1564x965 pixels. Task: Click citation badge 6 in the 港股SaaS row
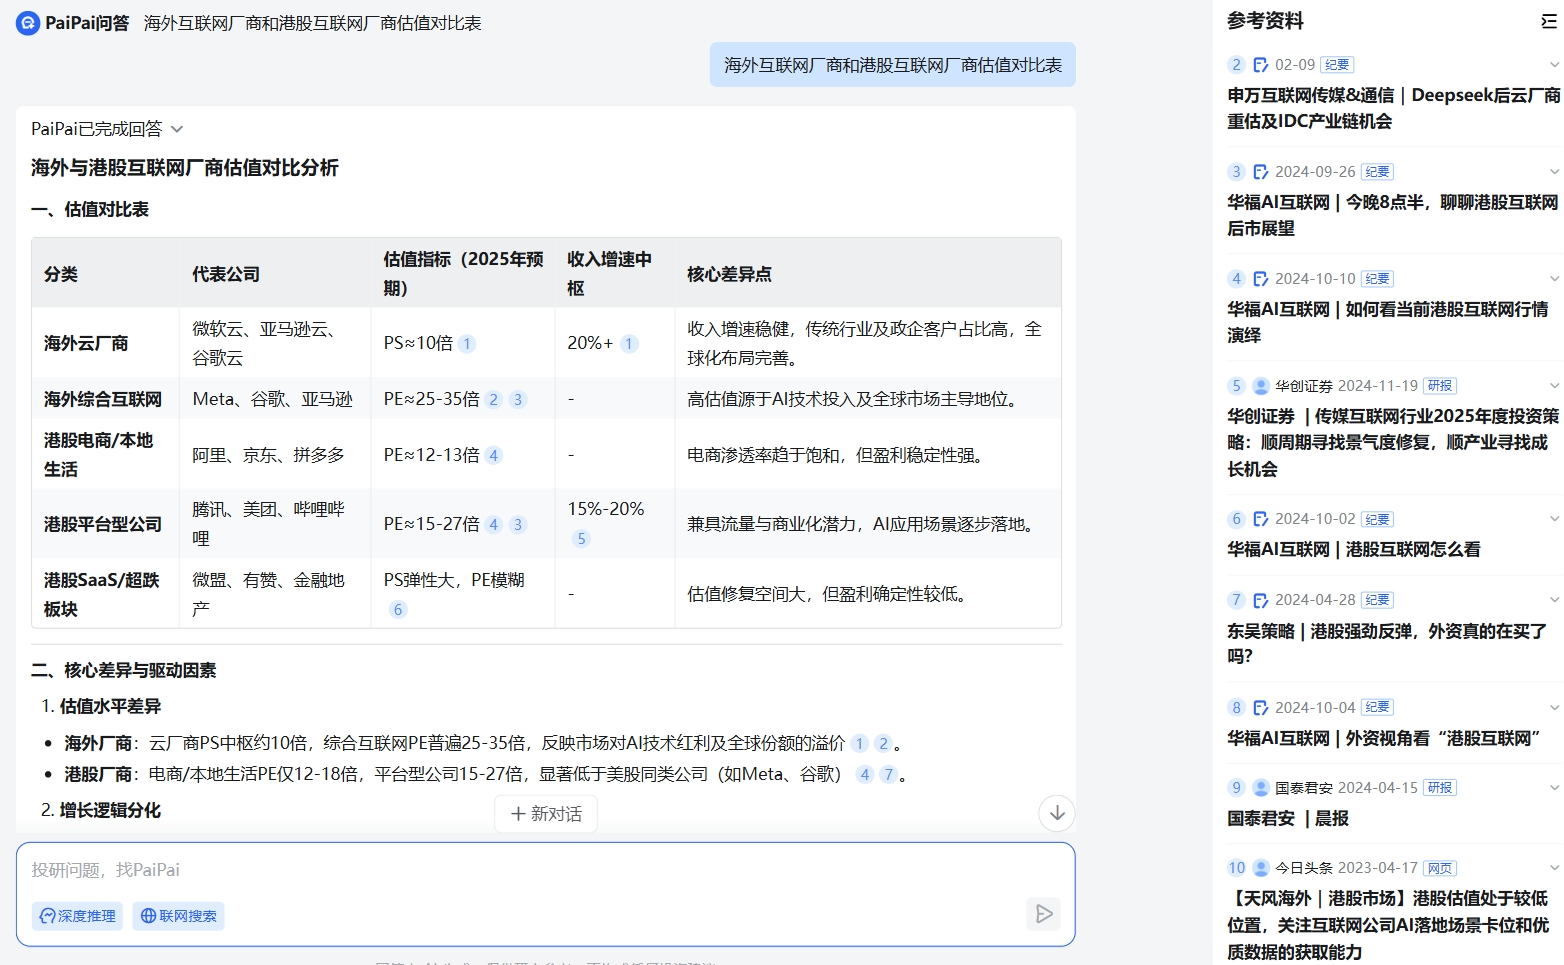pyautogui.click(x=398, y=610)
